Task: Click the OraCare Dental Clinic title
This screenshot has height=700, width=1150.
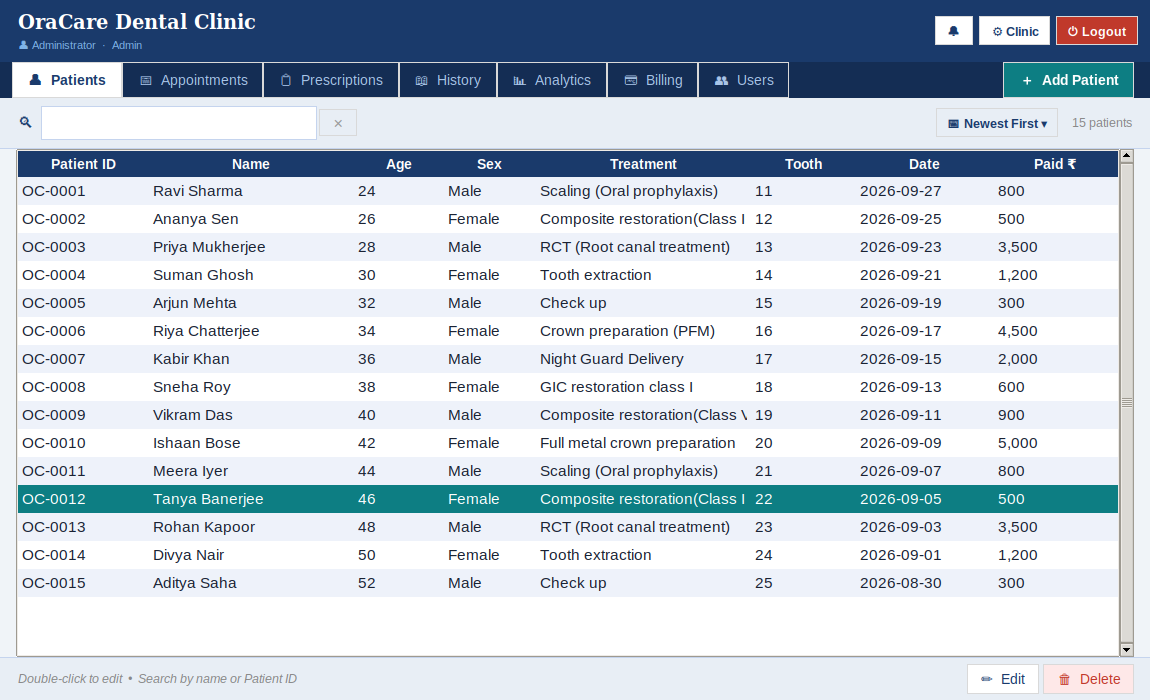Action: point(136,21)
